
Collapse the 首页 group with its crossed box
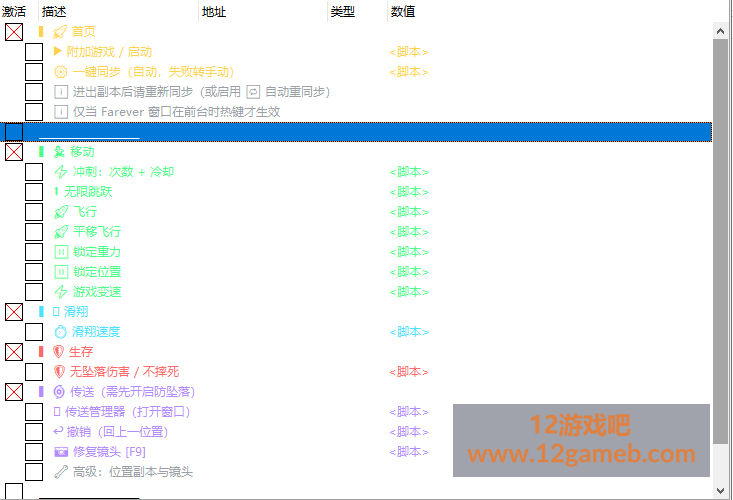(x=14, y=32)
